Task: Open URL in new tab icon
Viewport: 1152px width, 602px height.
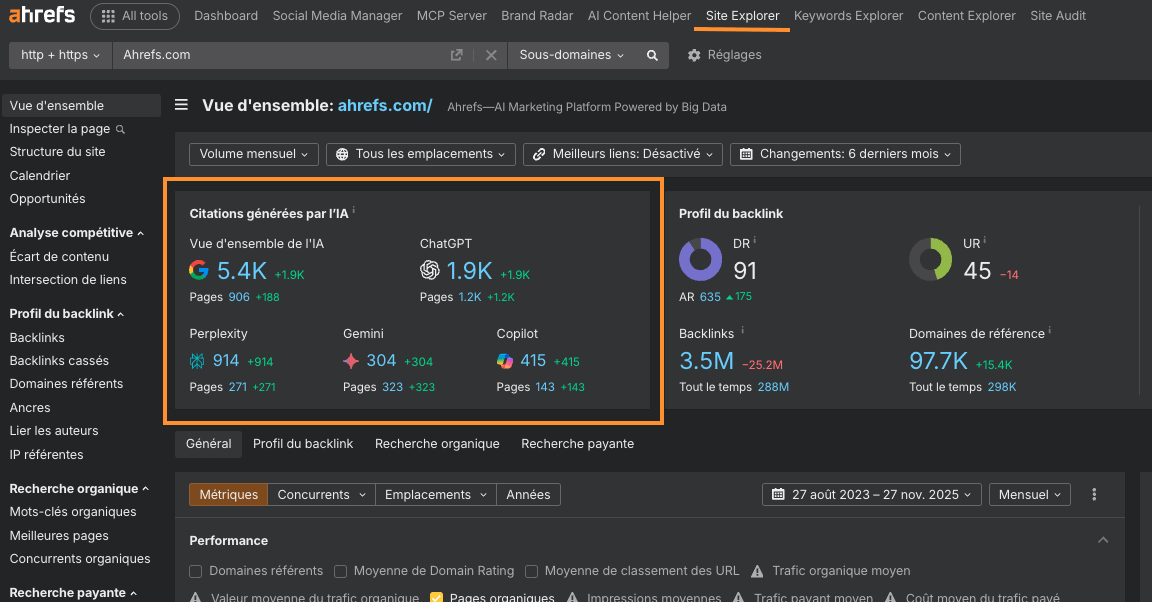Action: pyautogui.click(x=457, y=56)
